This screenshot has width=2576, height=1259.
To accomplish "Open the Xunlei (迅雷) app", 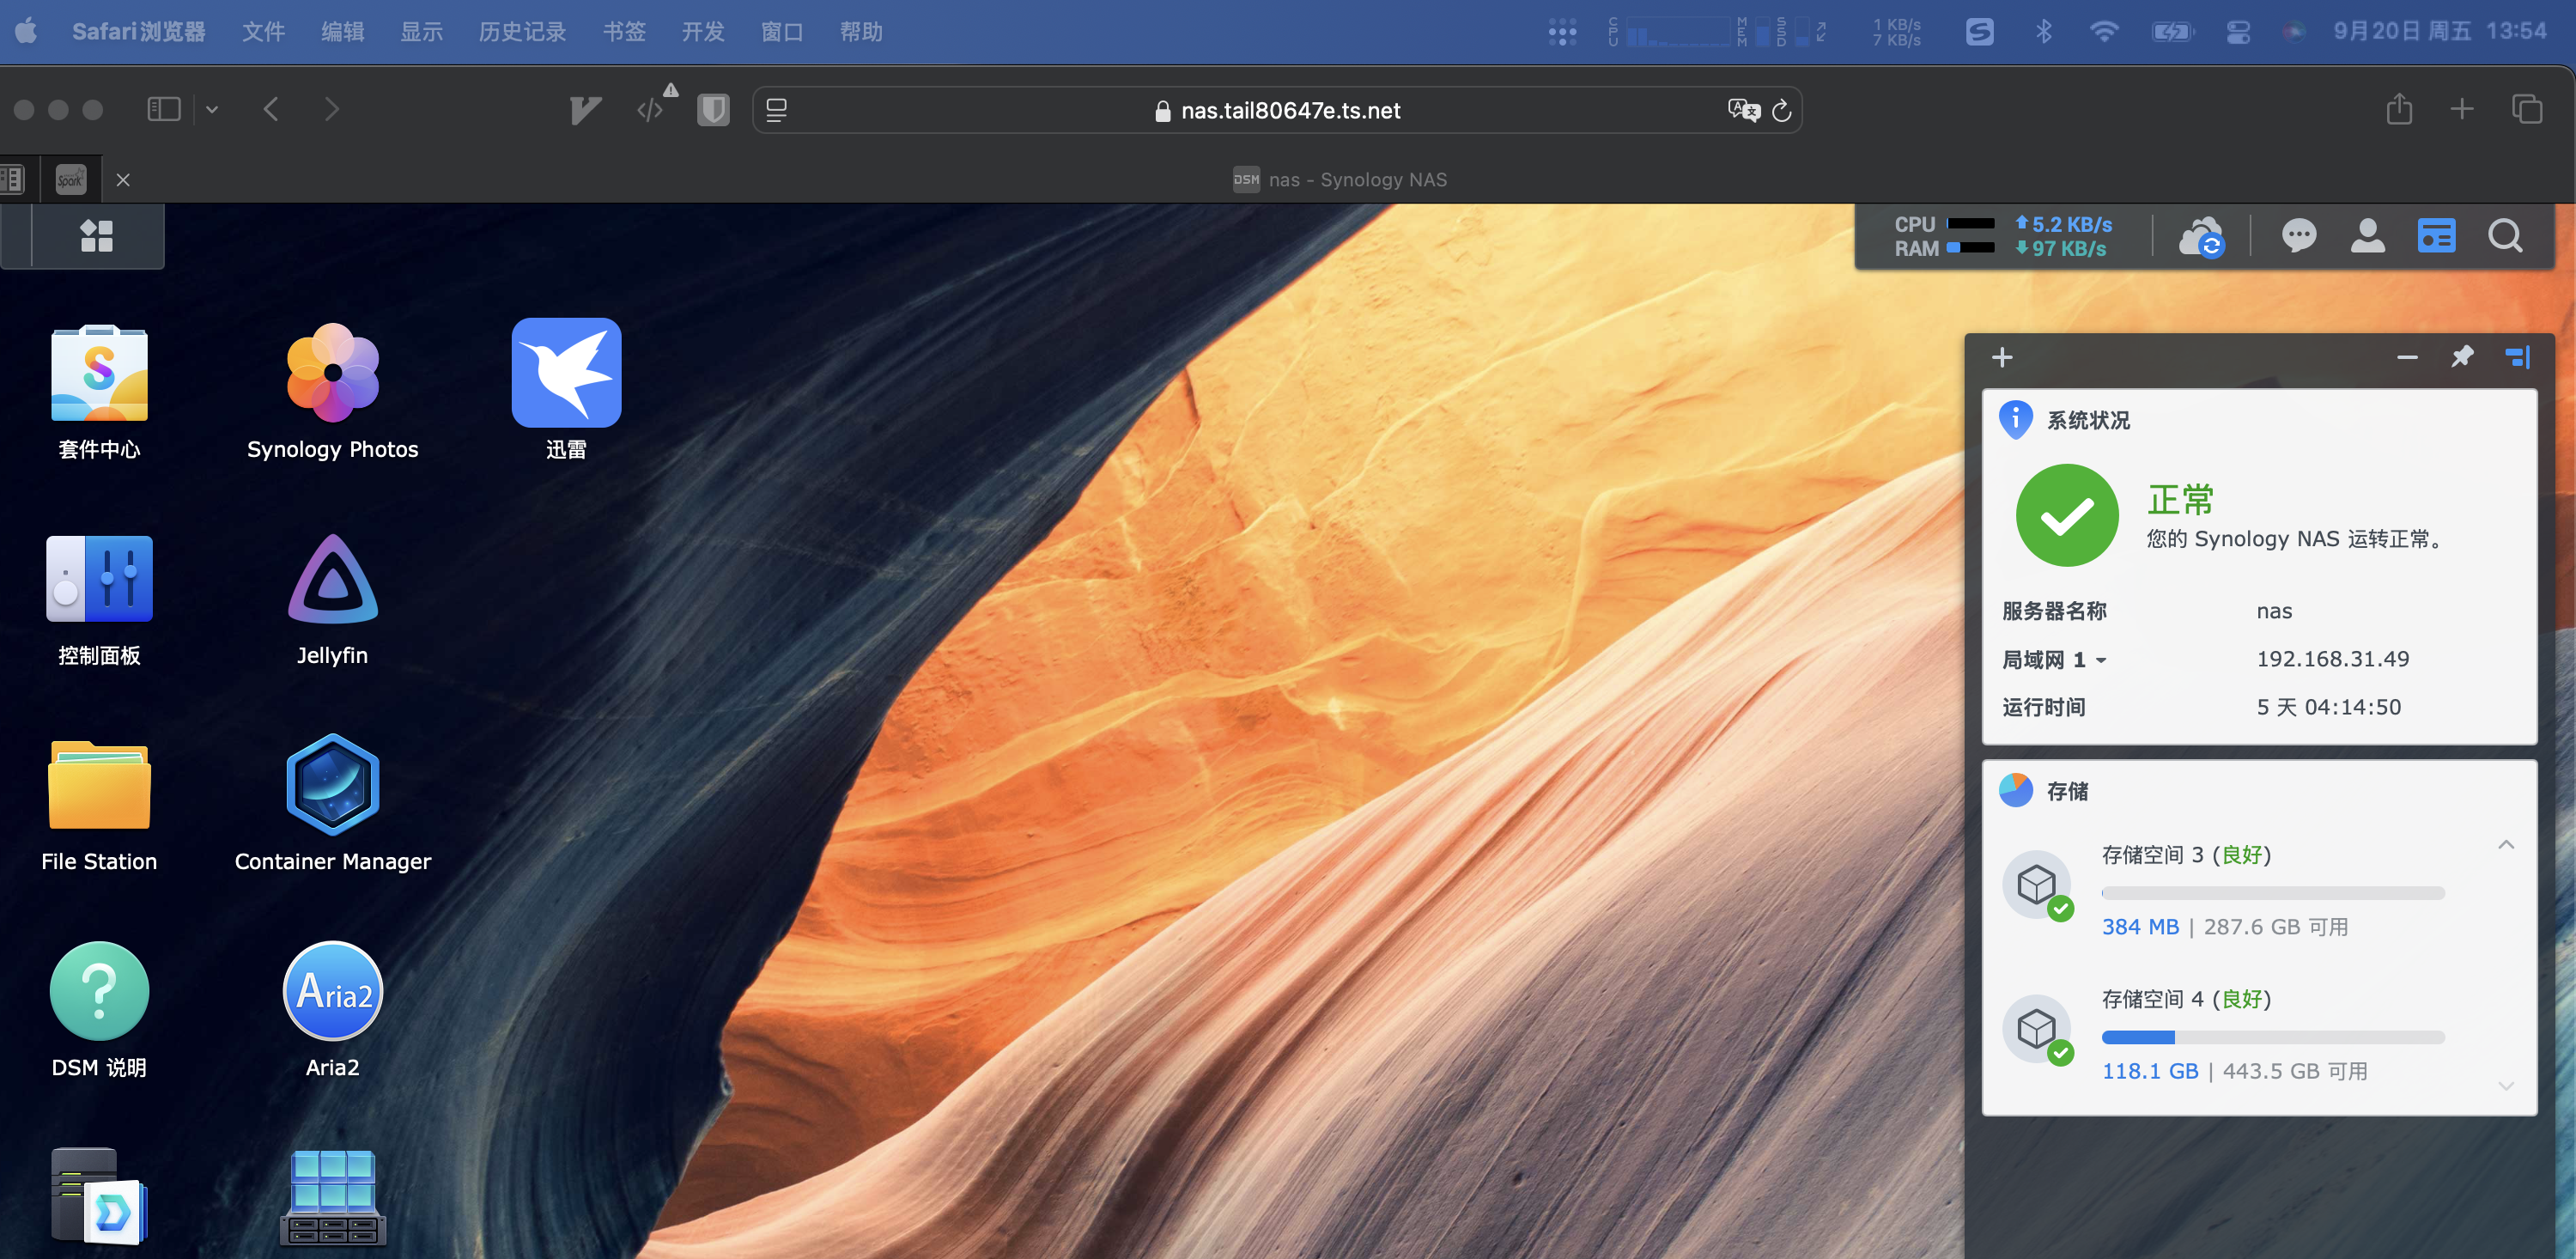I will point(566,375).
